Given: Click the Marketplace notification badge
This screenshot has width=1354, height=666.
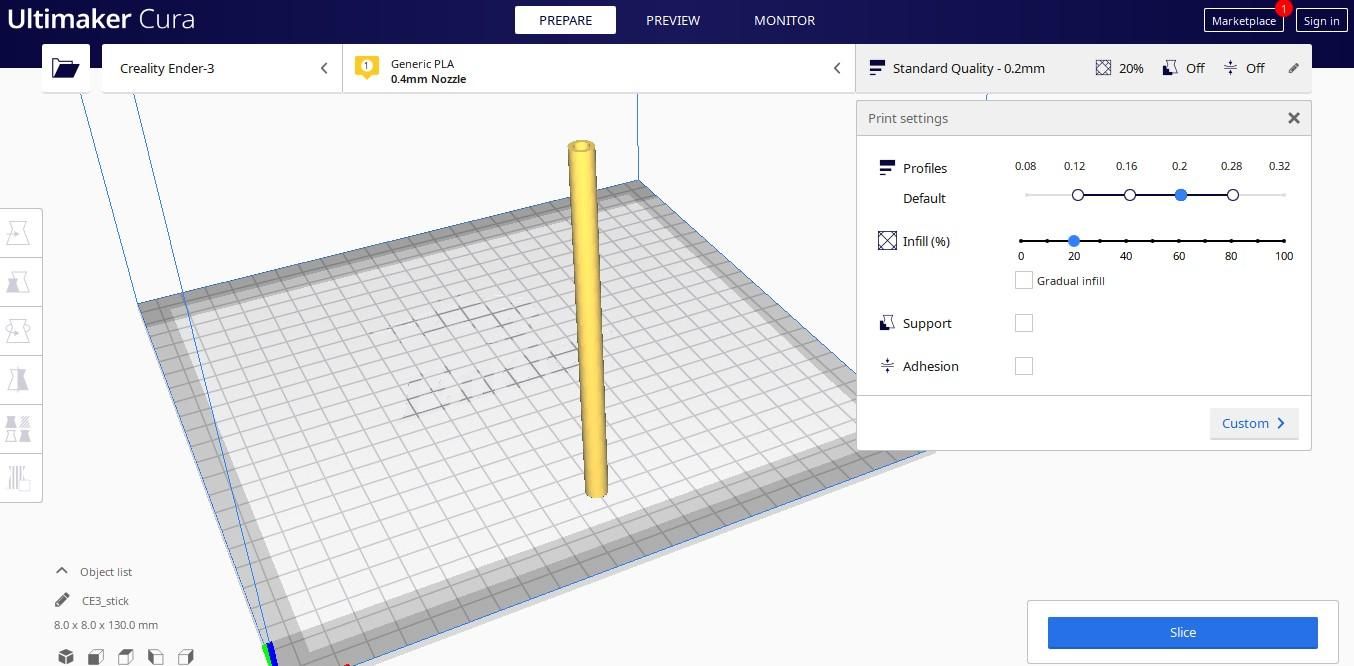Looking at the screenshot, I should pos(1283,8).
